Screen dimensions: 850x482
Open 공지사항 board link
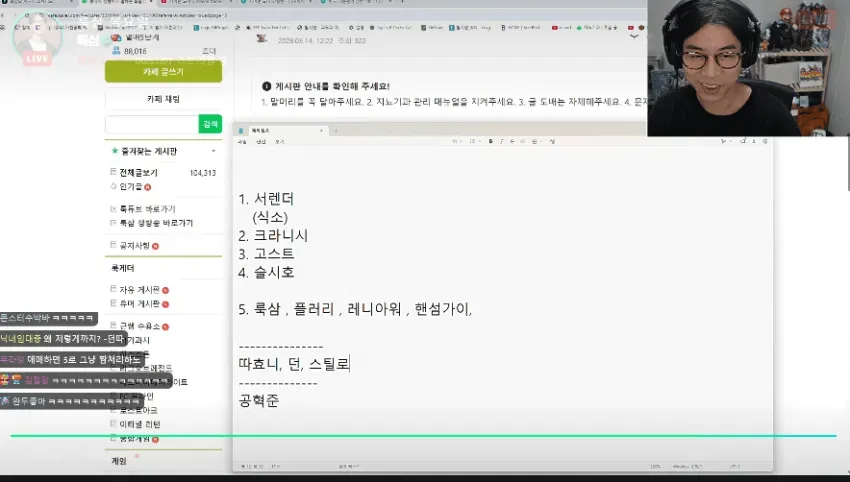tap(134, 246)
